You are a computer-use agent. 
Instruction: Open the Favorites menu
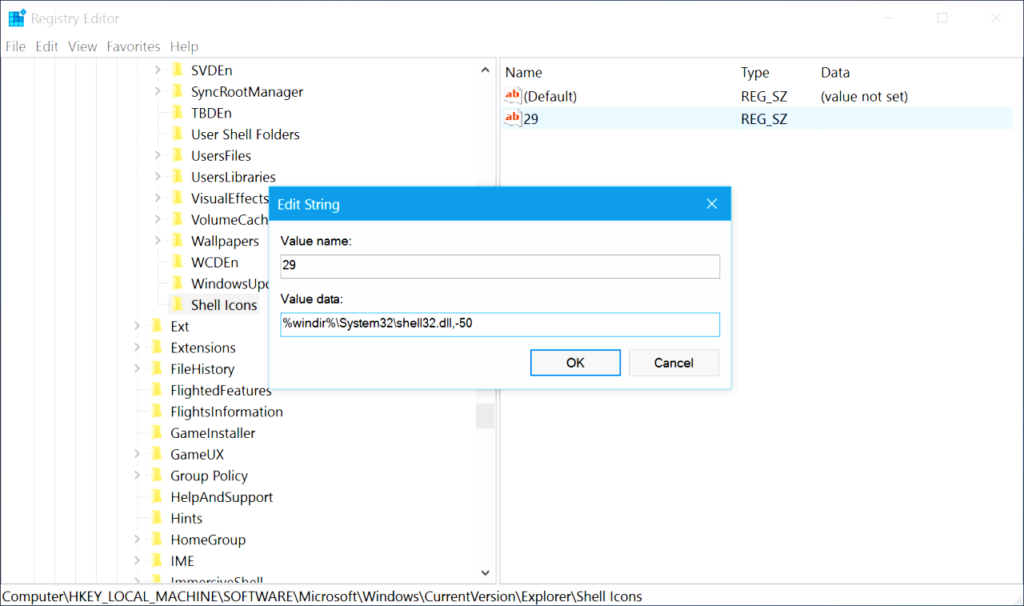(x=133, y=46)
